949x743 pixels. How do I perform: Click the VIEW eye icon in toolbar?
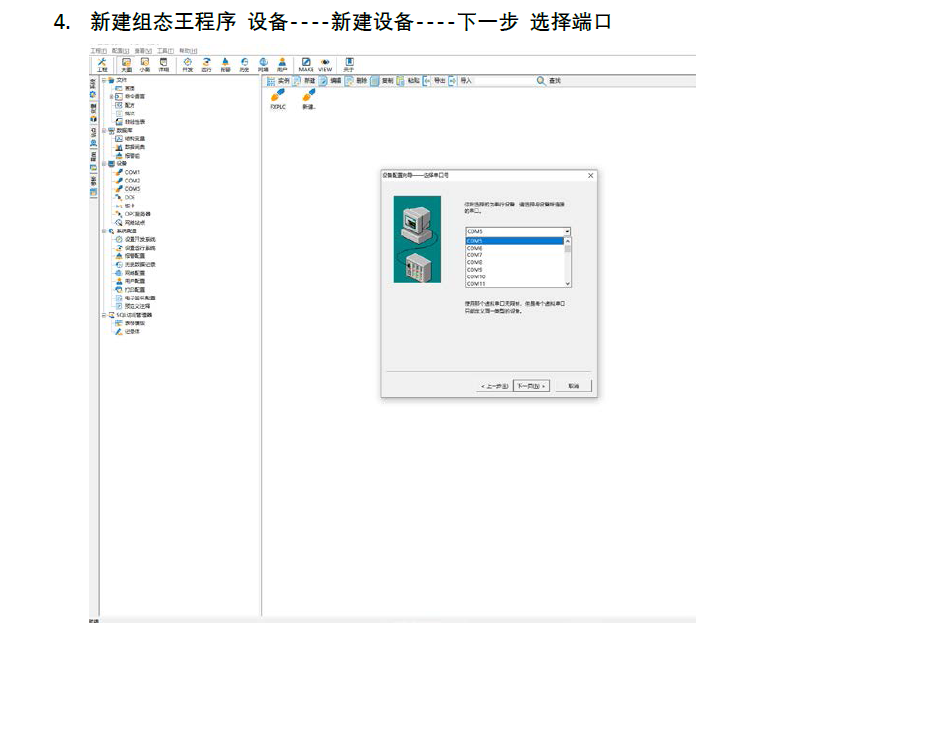click(x=325, y=63)
